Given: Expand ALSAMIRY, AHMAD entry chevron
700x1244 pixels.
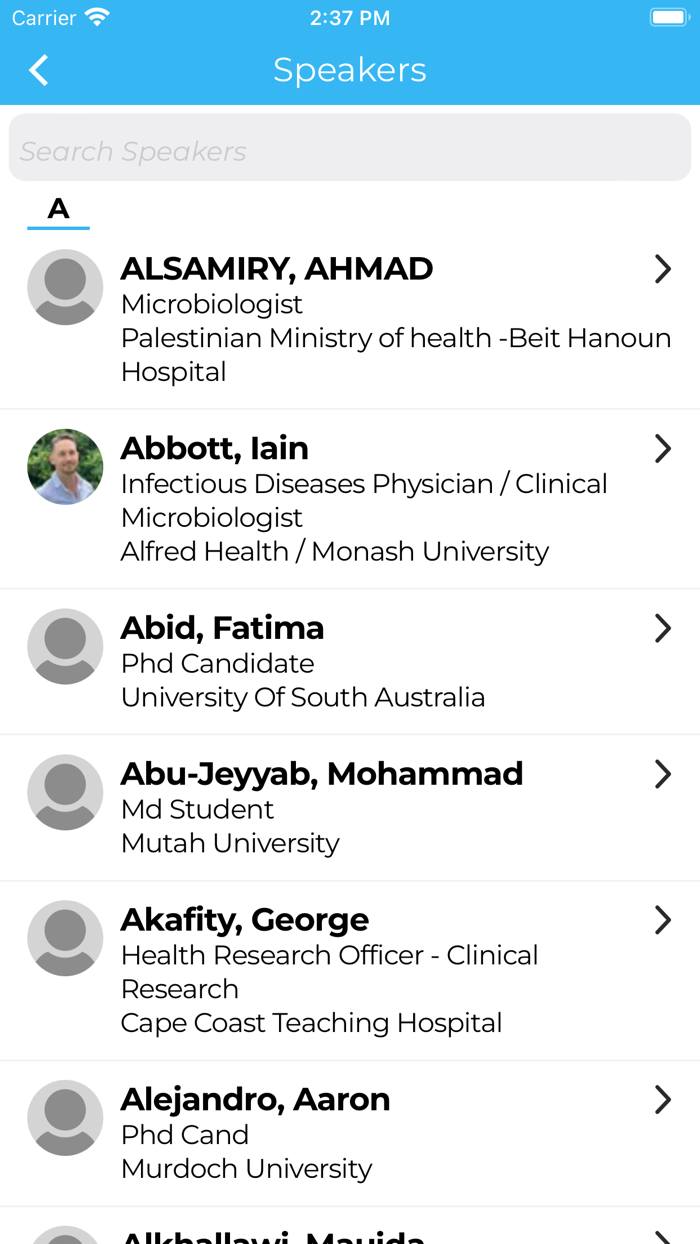Looking at the screenshot, I should pyautogui.click(x=662, y=269).
